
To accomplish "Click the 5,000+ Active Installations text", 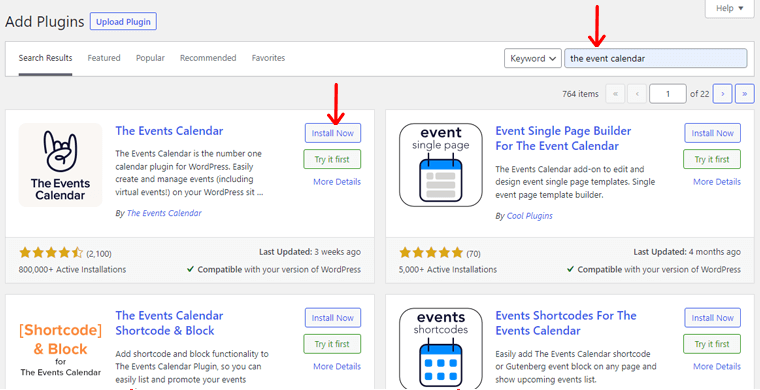I will point(448,269).
